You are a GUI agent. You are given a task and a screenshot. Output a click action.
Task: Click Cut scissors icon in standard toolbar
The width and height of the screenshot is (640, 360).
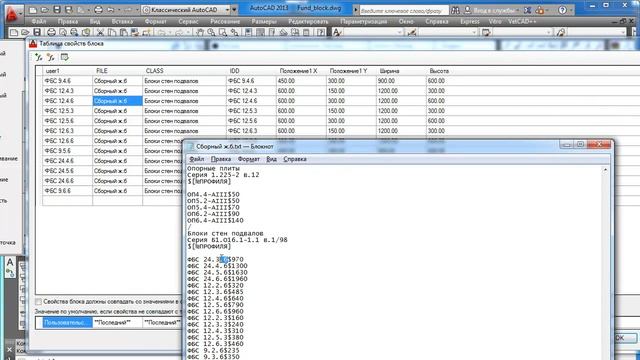tap(100, 32)
